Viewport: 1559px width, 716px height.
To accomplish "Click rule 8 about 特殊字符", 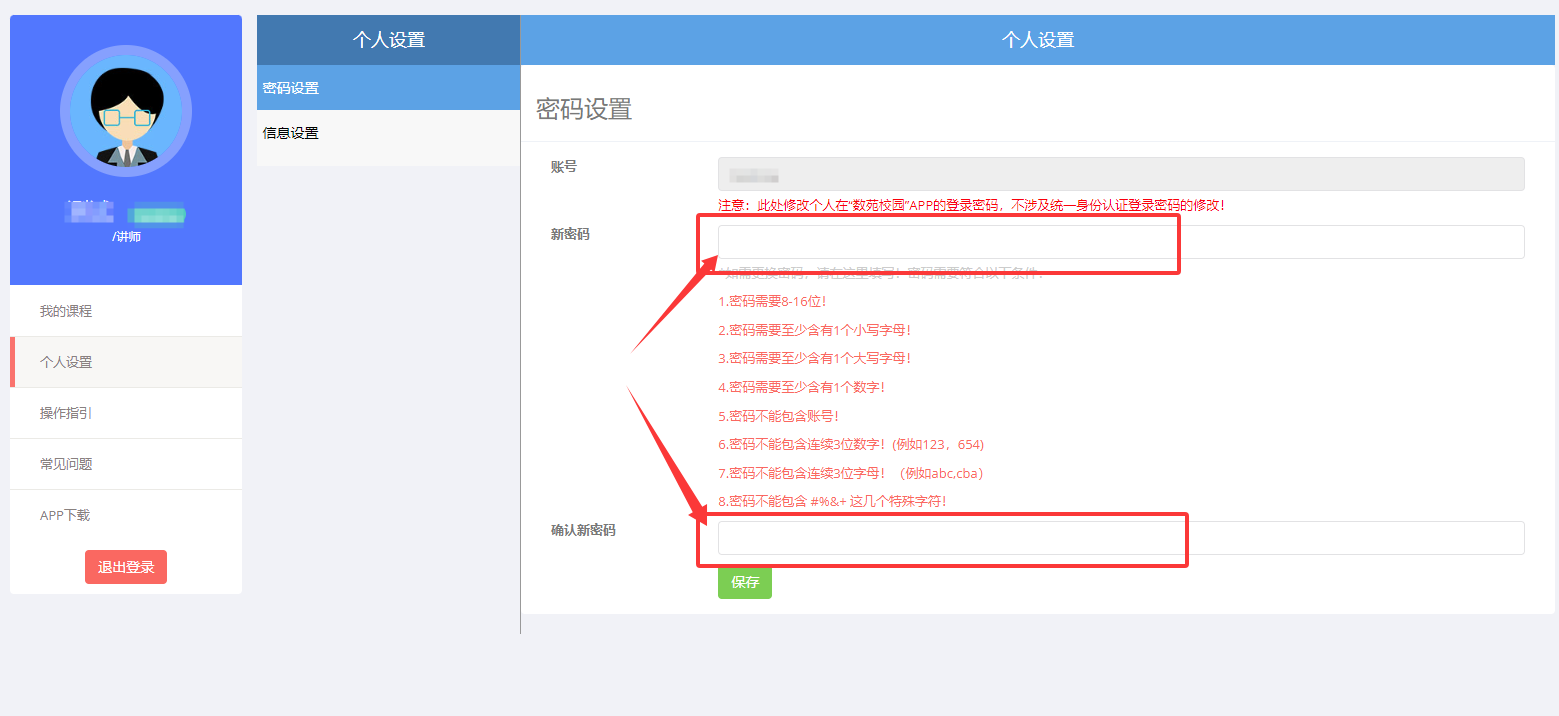I will 832,501.
